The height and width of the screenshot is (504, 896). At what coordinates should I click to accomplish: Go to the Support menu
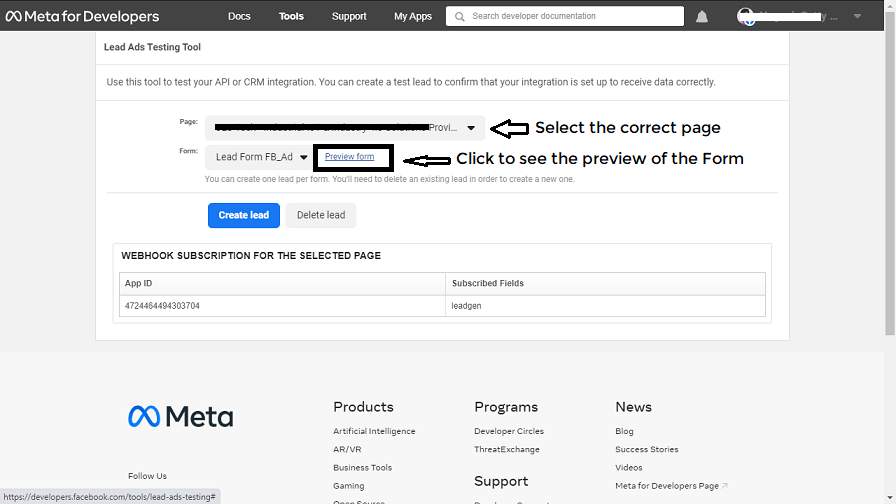pyautogui.click(x=349, y=17)
